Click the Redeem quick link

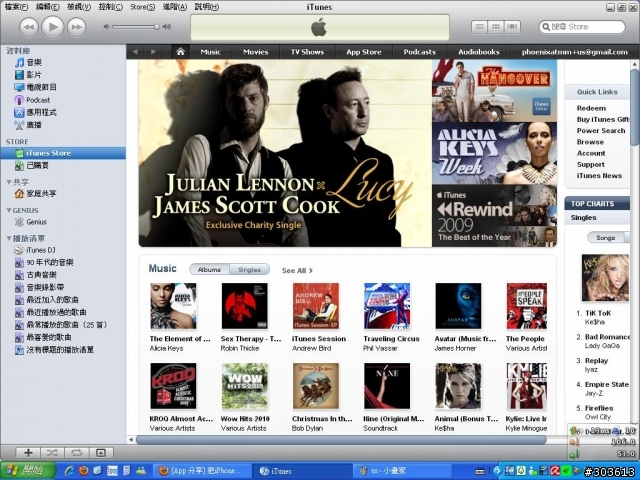tap(591, 108)
